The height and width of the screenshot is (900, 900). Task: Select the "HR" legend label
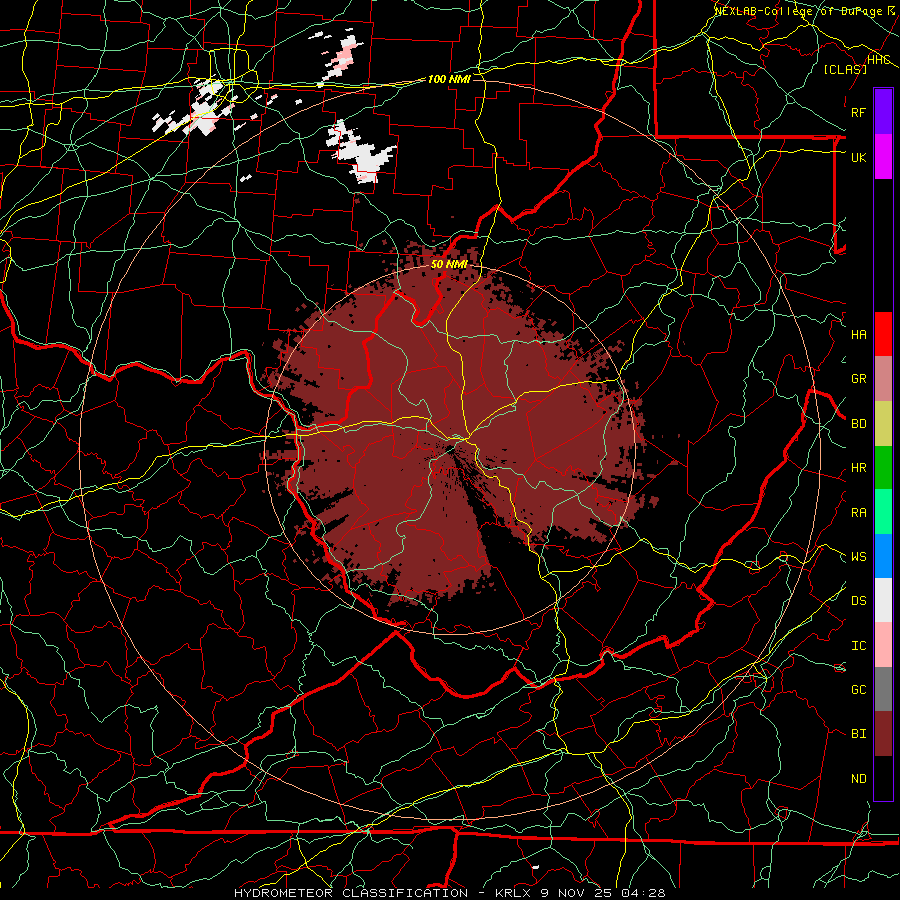point(858,468)
